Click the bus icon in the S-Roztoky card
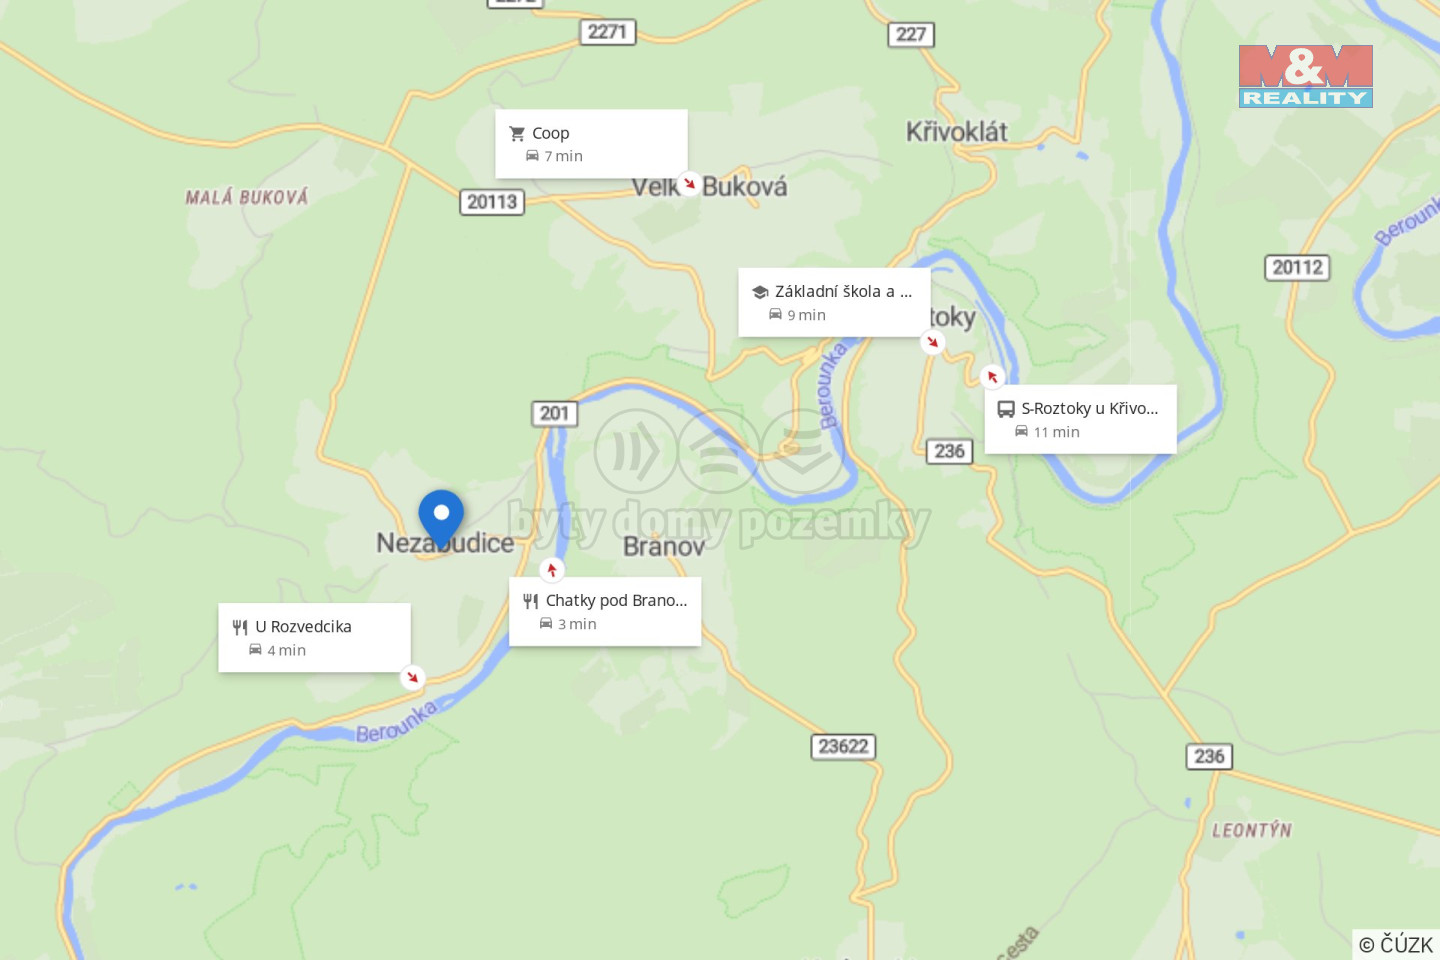1440x960 pixels. tap(1006, 409)
